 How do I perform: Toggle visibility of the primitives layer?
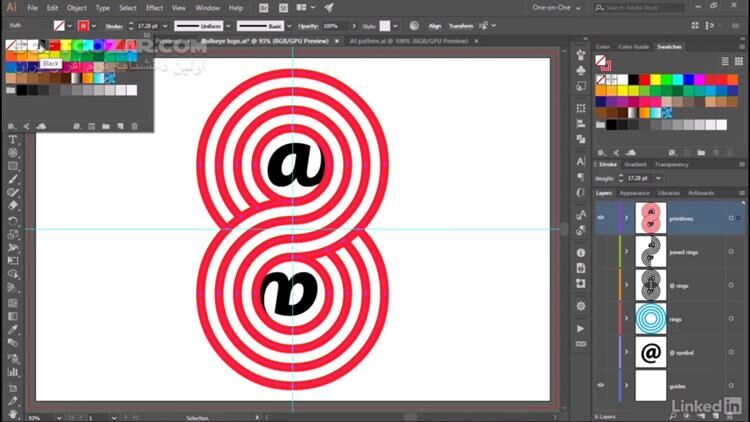(601, 217)
